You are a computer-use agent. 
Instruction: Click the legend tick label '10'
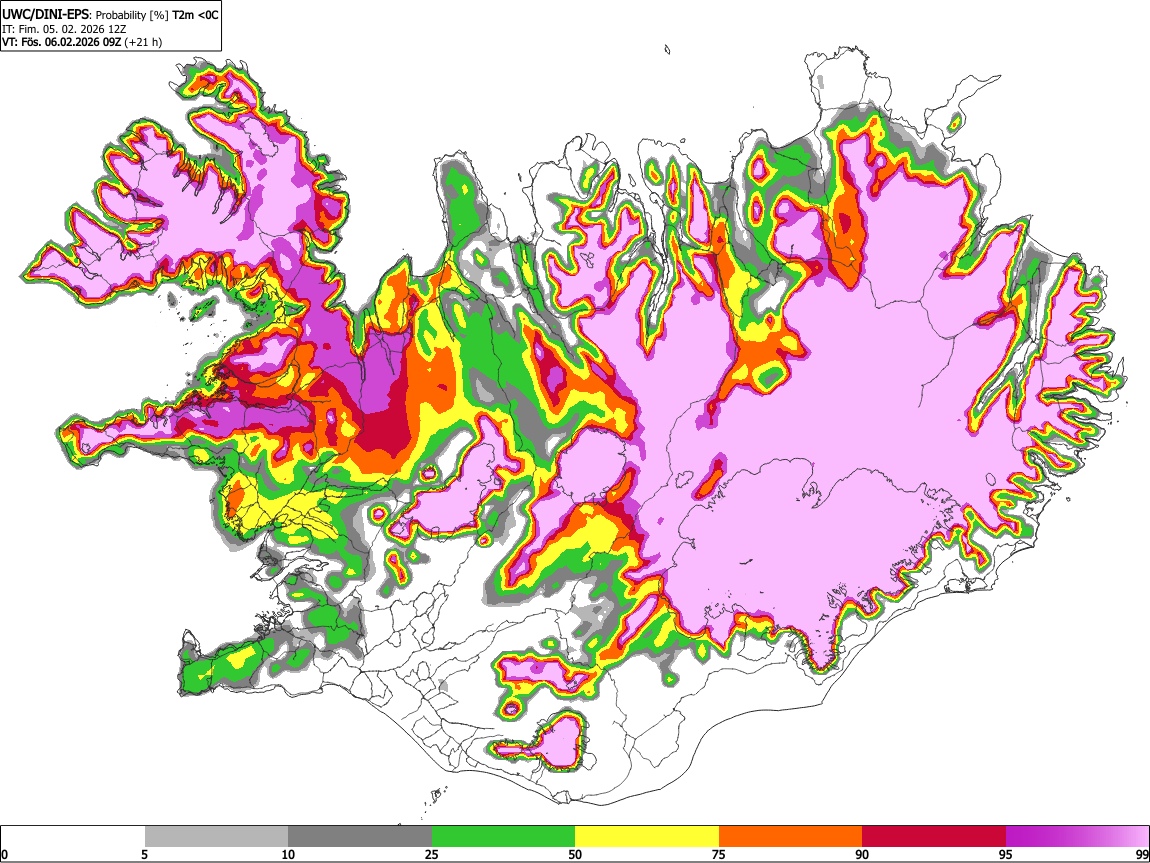pos(288,855)
